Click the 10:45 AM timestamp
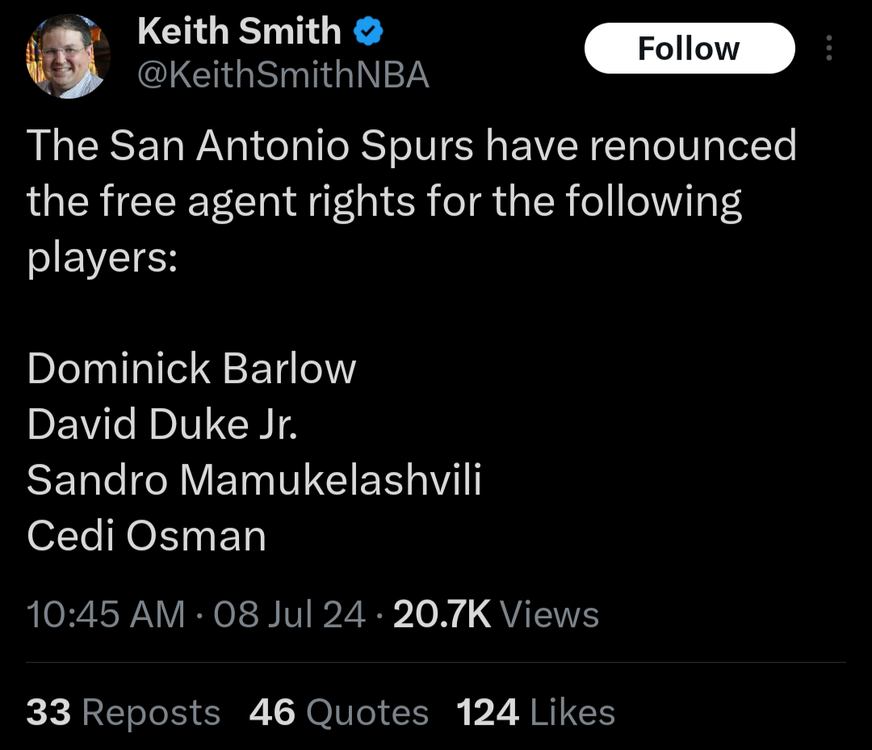The width and height of the screenshot is (872, 750). pyautogui.click(x=106, y=614)
